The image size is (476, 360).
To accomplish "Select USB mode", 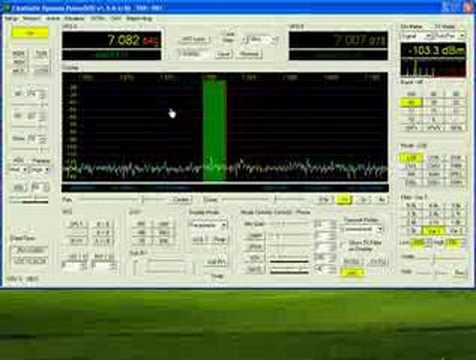I will 433,157.
